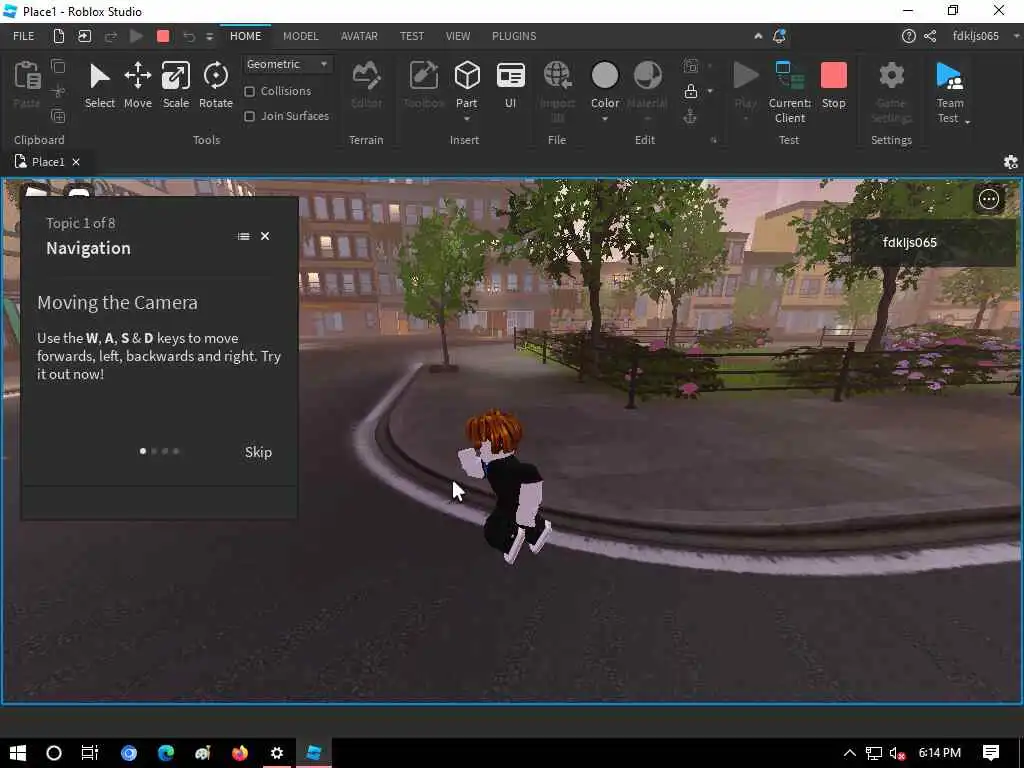
Task: Switch to the AVATAR tab
Action: [x=359, y=36]
